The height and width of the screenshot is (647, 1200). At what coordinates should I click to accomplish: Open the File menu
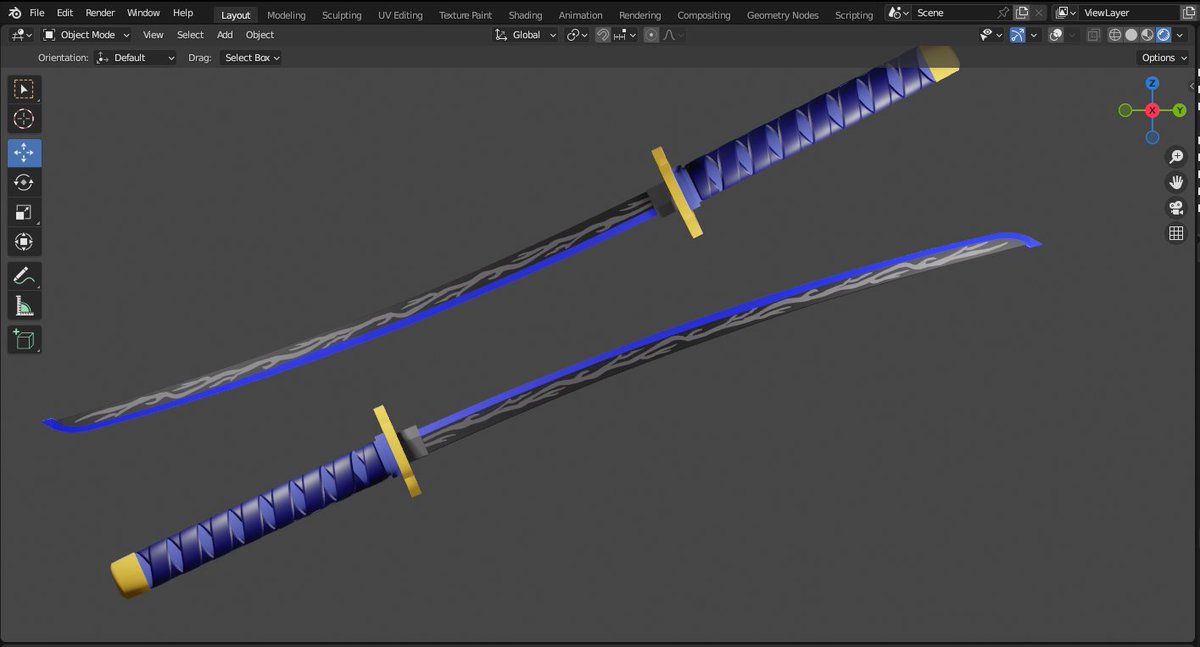click(x=37, y=13)
